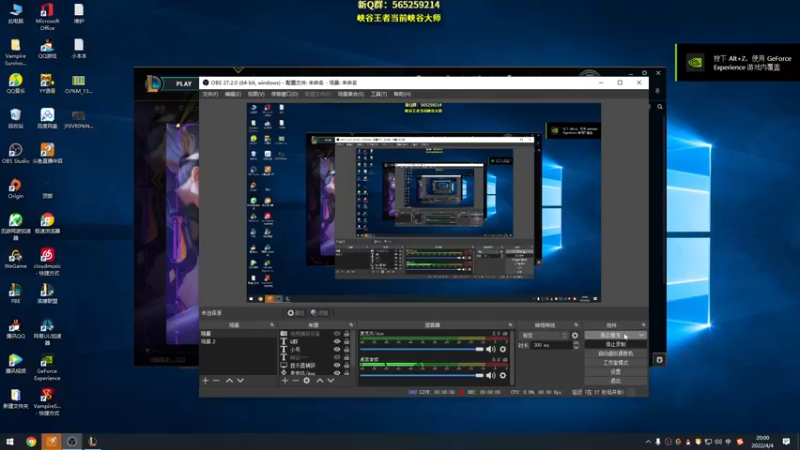Open the 场景集合(S) menu
The width and height of the screenshot is (800, 450).
click(x=351, y=94)
